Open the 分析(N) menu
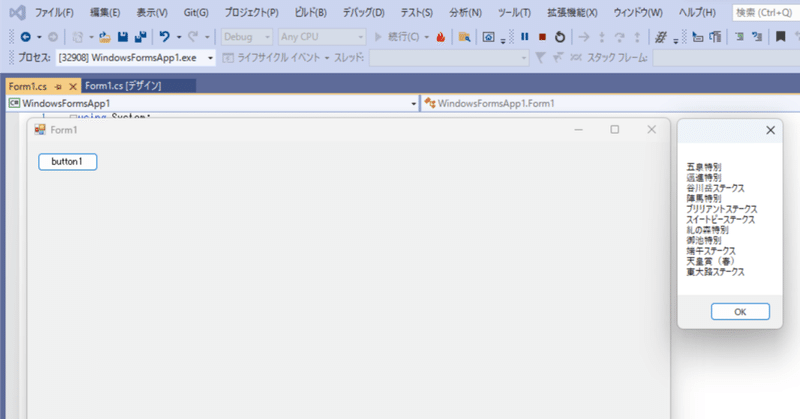Image resolution: width=800 pixels, height=419 pixels. click(x=465, y=13)
